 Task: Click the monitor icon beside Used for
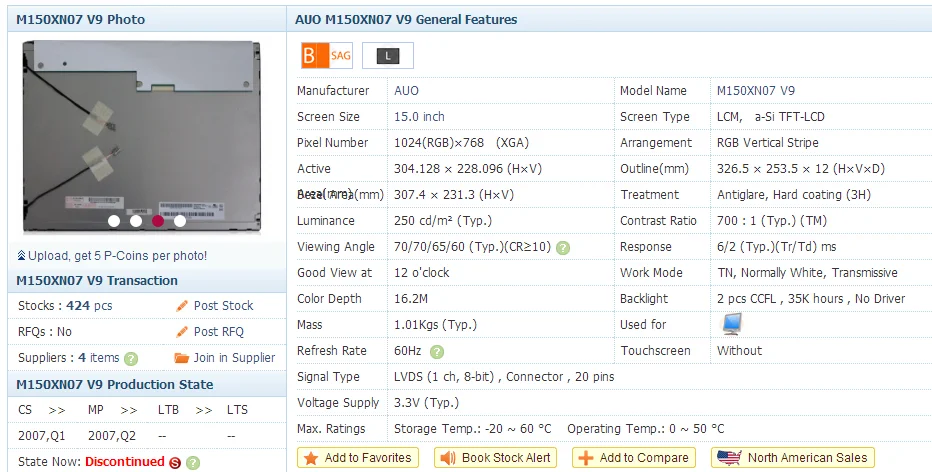coord(731,324)
